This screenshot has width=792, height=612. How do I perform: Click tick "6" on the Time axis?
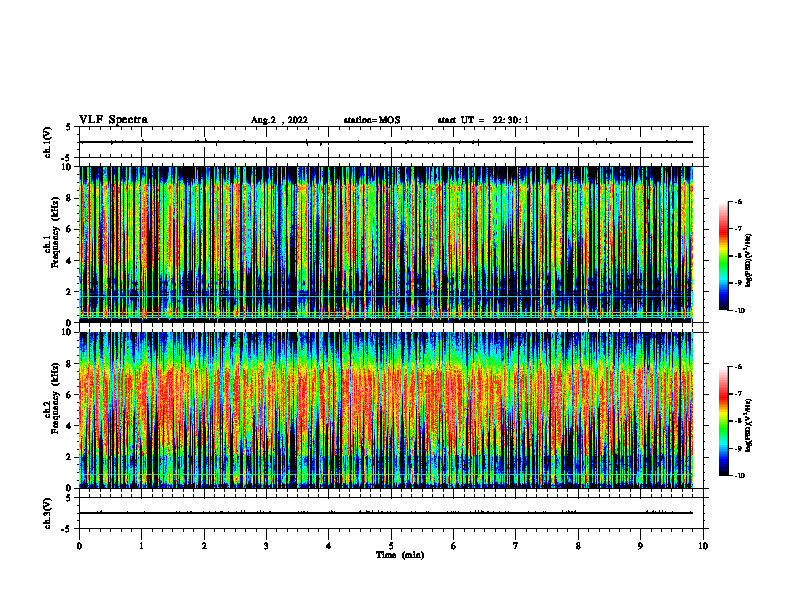coord(454,546)
